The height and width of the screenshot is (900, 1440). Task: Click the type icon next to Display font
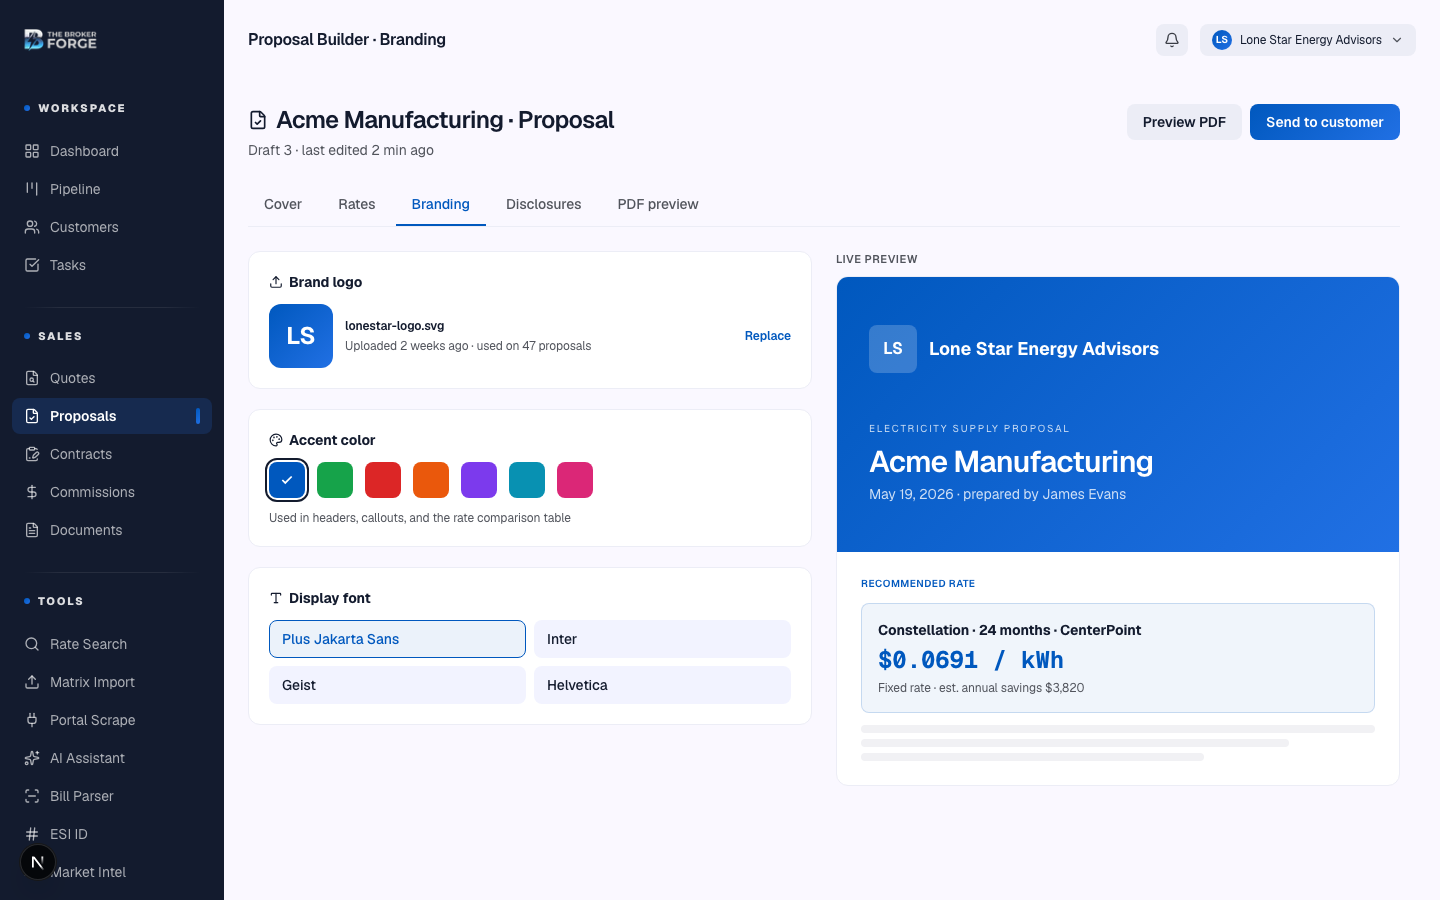[276, 598]
